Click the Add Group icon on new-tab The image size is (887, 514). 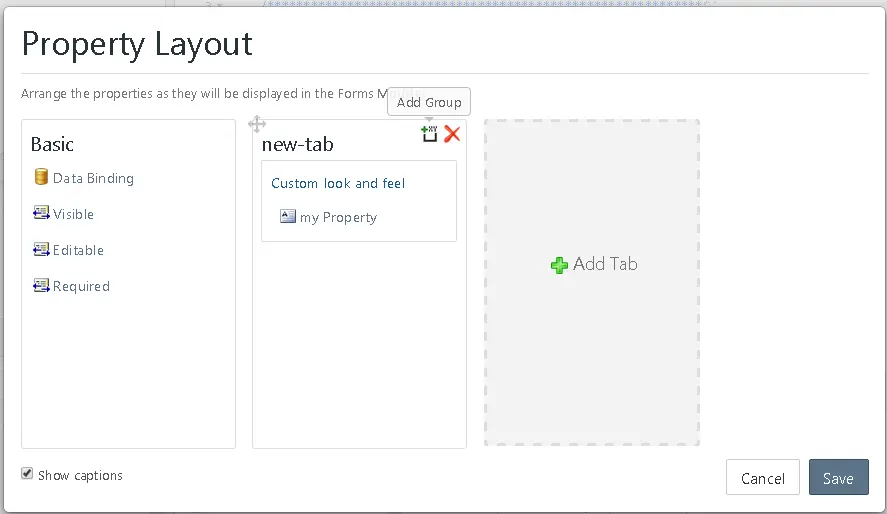(429, 134)
